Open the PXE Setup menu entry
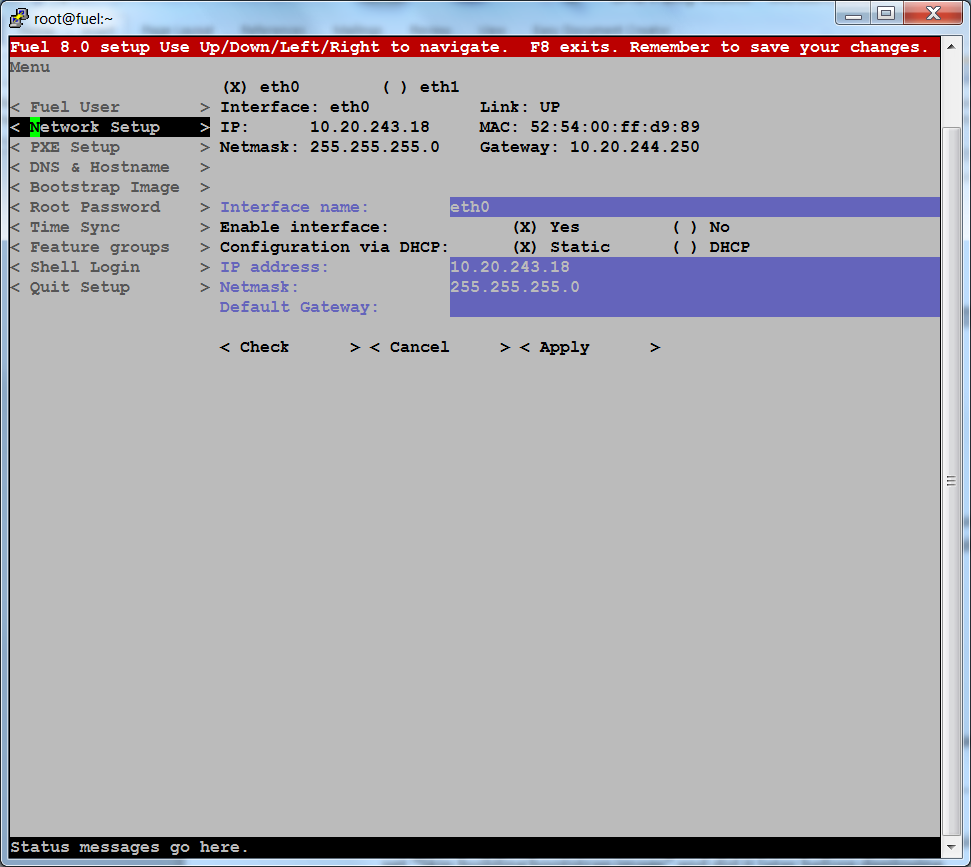The width and height of the screenshot is (971, 867). coord(110,147)
